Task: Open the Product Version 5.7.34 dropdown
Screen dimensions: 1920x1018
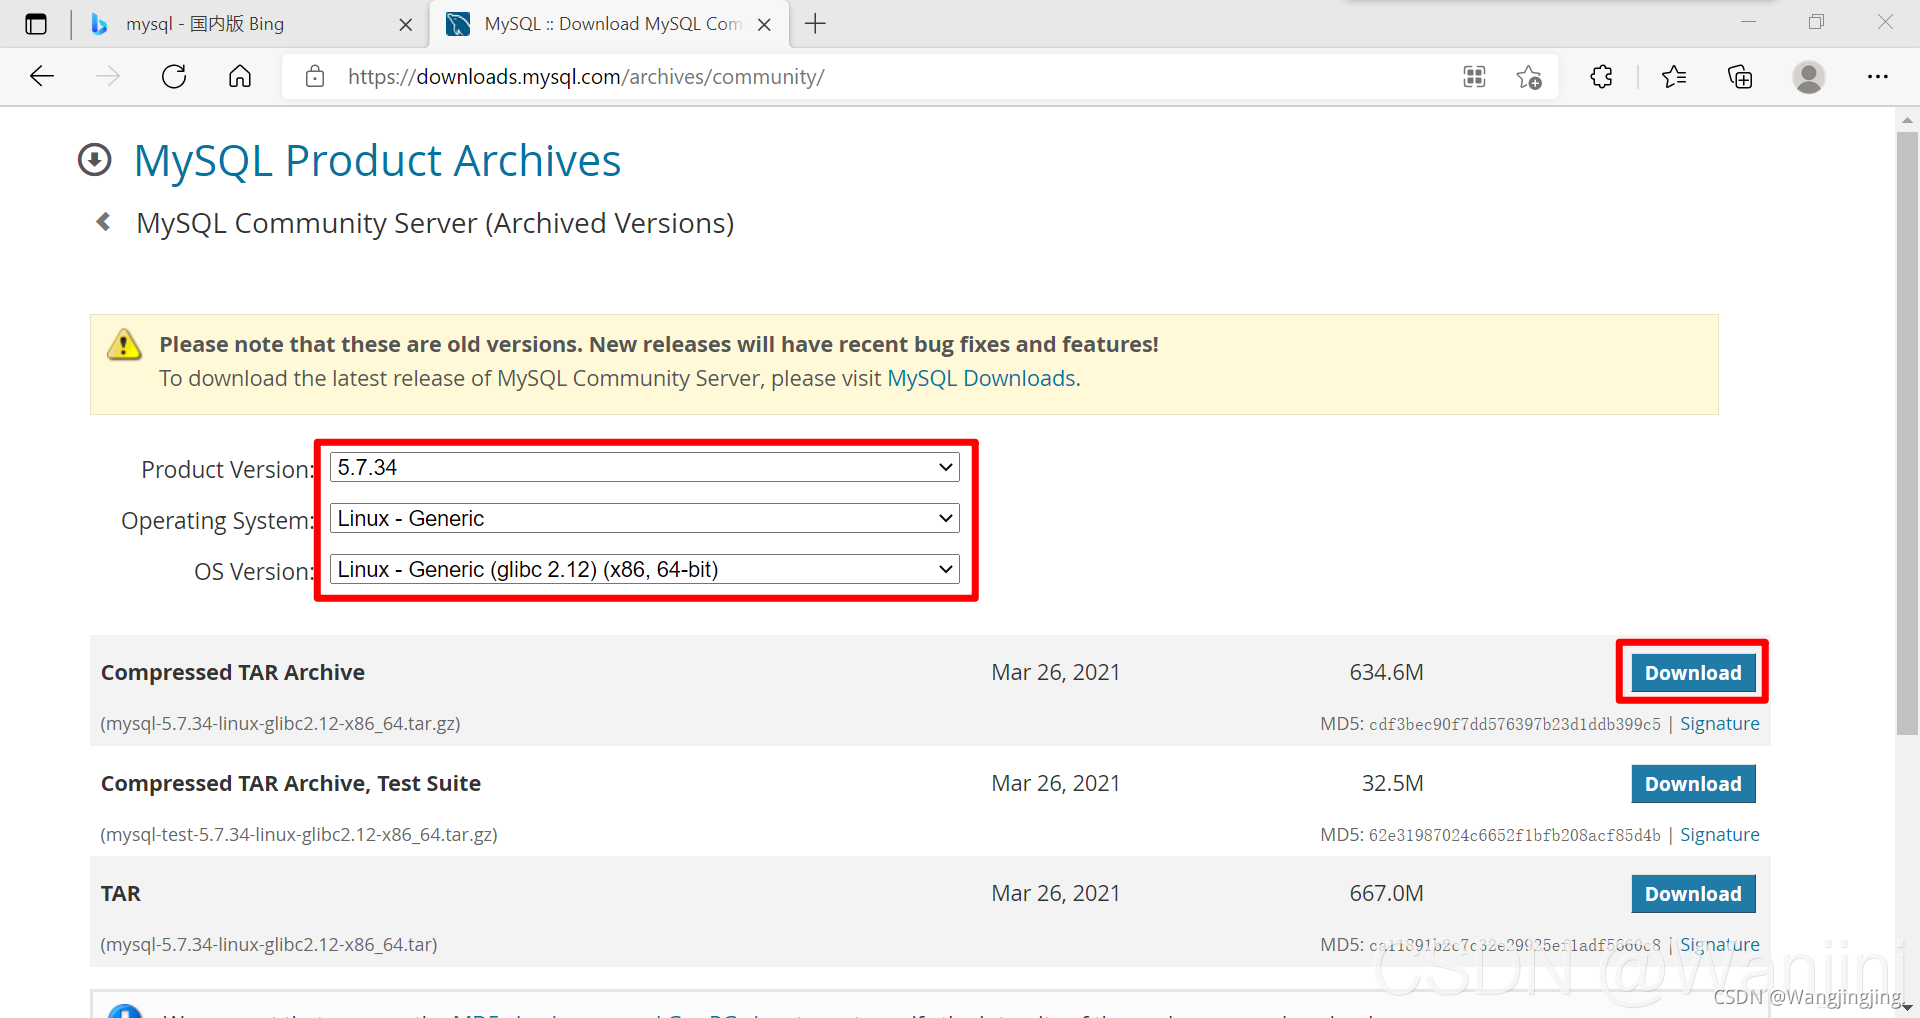Action: pos(645,467)
